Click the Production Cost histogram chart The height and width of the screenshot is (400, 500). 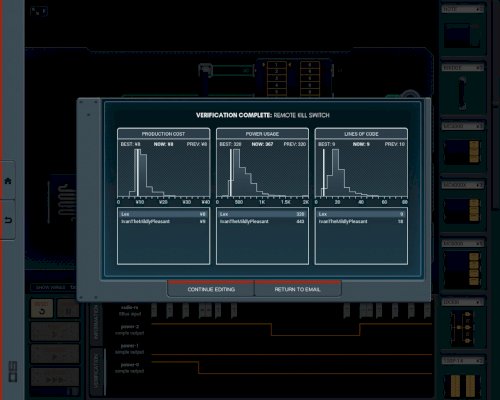point(164,173)
